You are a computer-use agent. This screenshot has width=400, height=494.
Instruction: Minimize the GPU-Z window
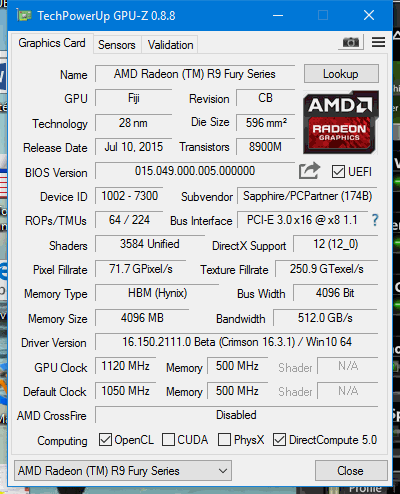[278, 15]
